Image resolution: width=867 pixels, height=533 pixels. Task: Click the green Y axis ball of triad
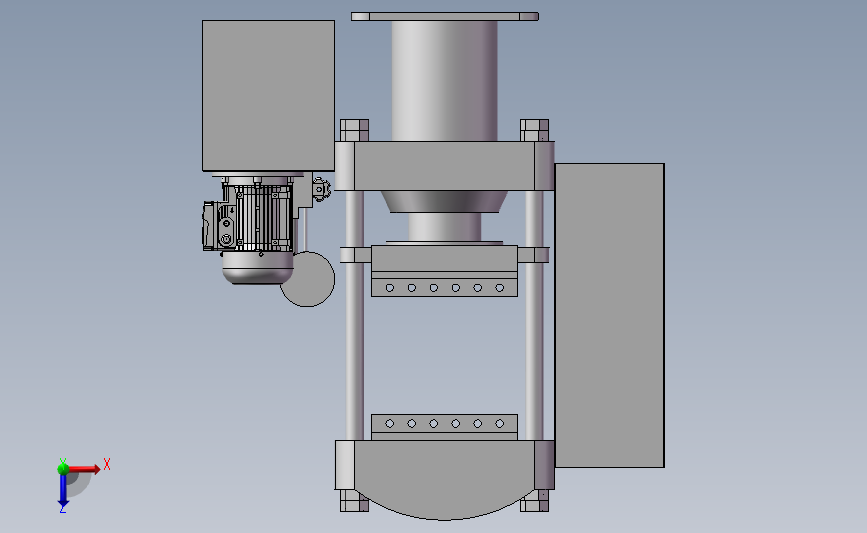point(63,469)
